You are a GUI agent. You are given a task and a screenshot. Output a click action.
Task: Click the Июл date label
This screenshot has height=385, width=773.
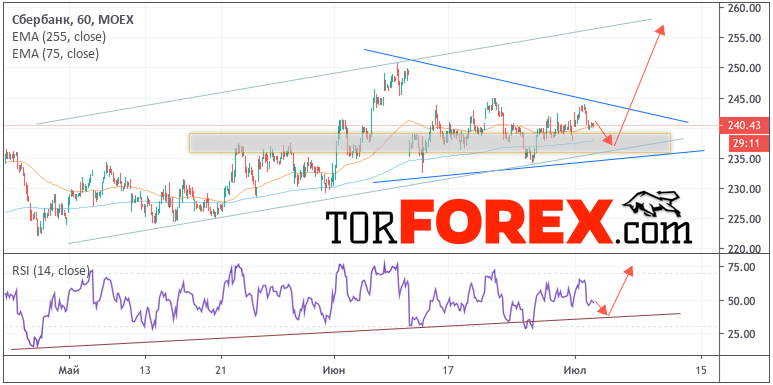tap(575, 370)
